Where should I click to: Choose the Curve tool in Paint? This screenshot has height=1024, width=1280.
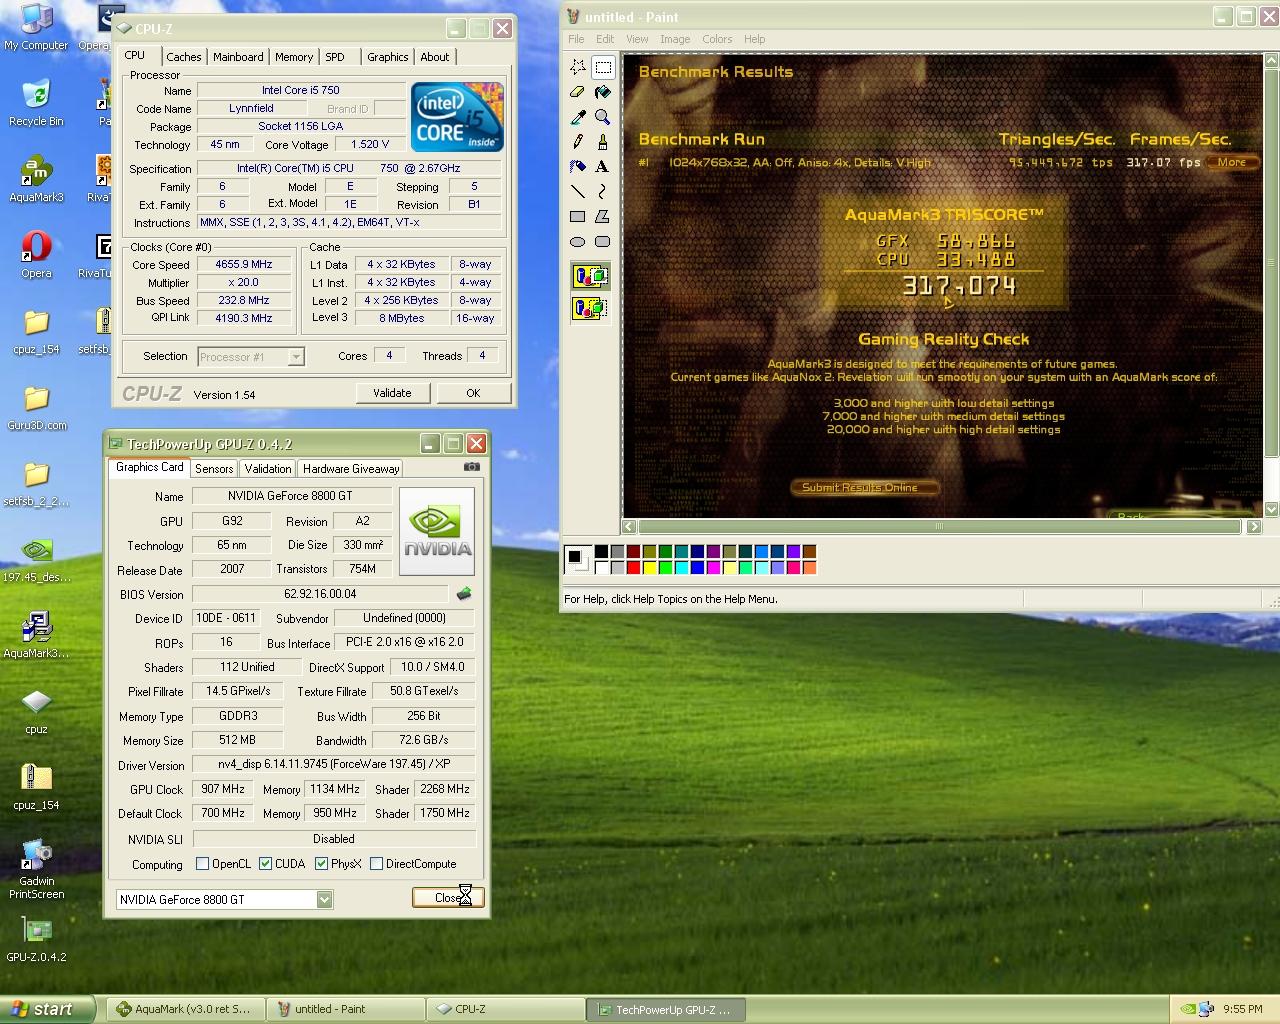click(603, 191)
